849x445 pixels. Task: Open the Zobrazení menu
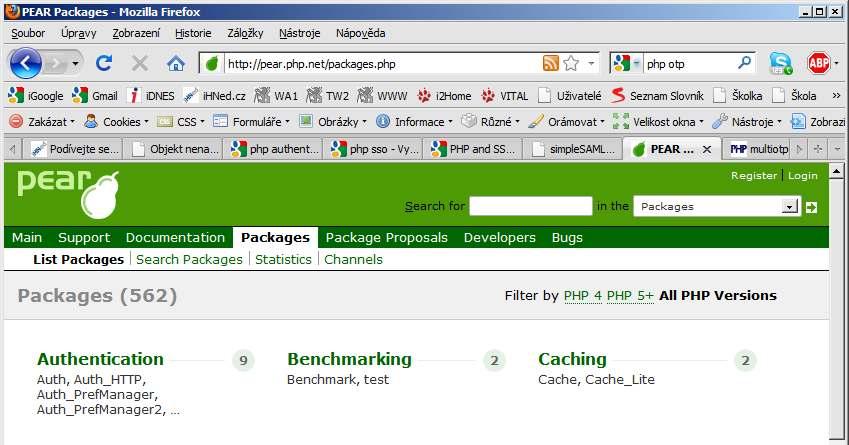136,33
